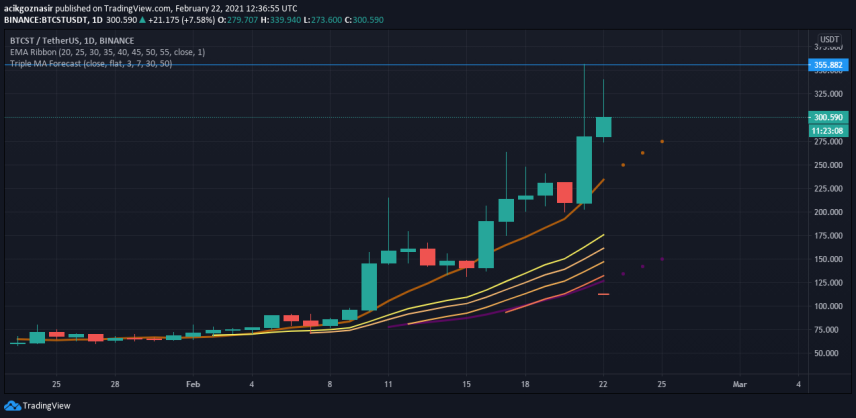The image size is (856, 418).
Task: Click the 300.590 current price label
Action: (828, 117)
